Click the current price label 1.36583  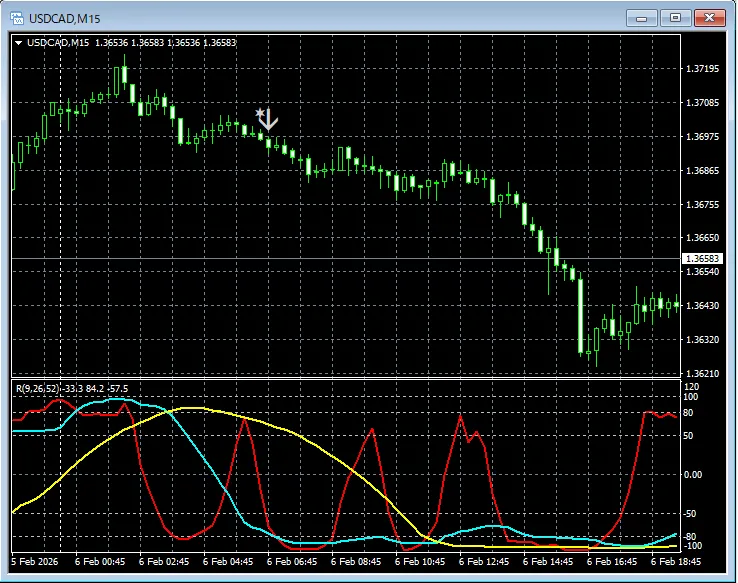tap(701, 258)
